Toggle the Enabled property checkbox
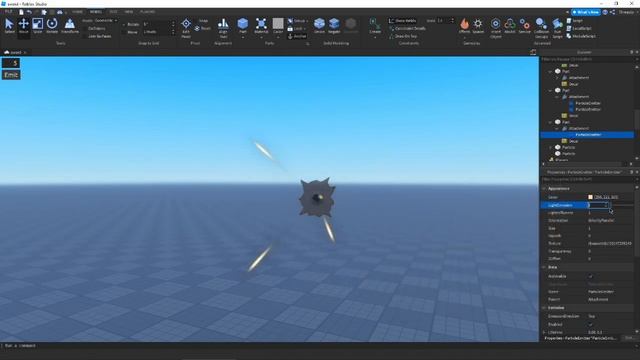This screenshot has height=360, width=640. click(x=590, y=324)
